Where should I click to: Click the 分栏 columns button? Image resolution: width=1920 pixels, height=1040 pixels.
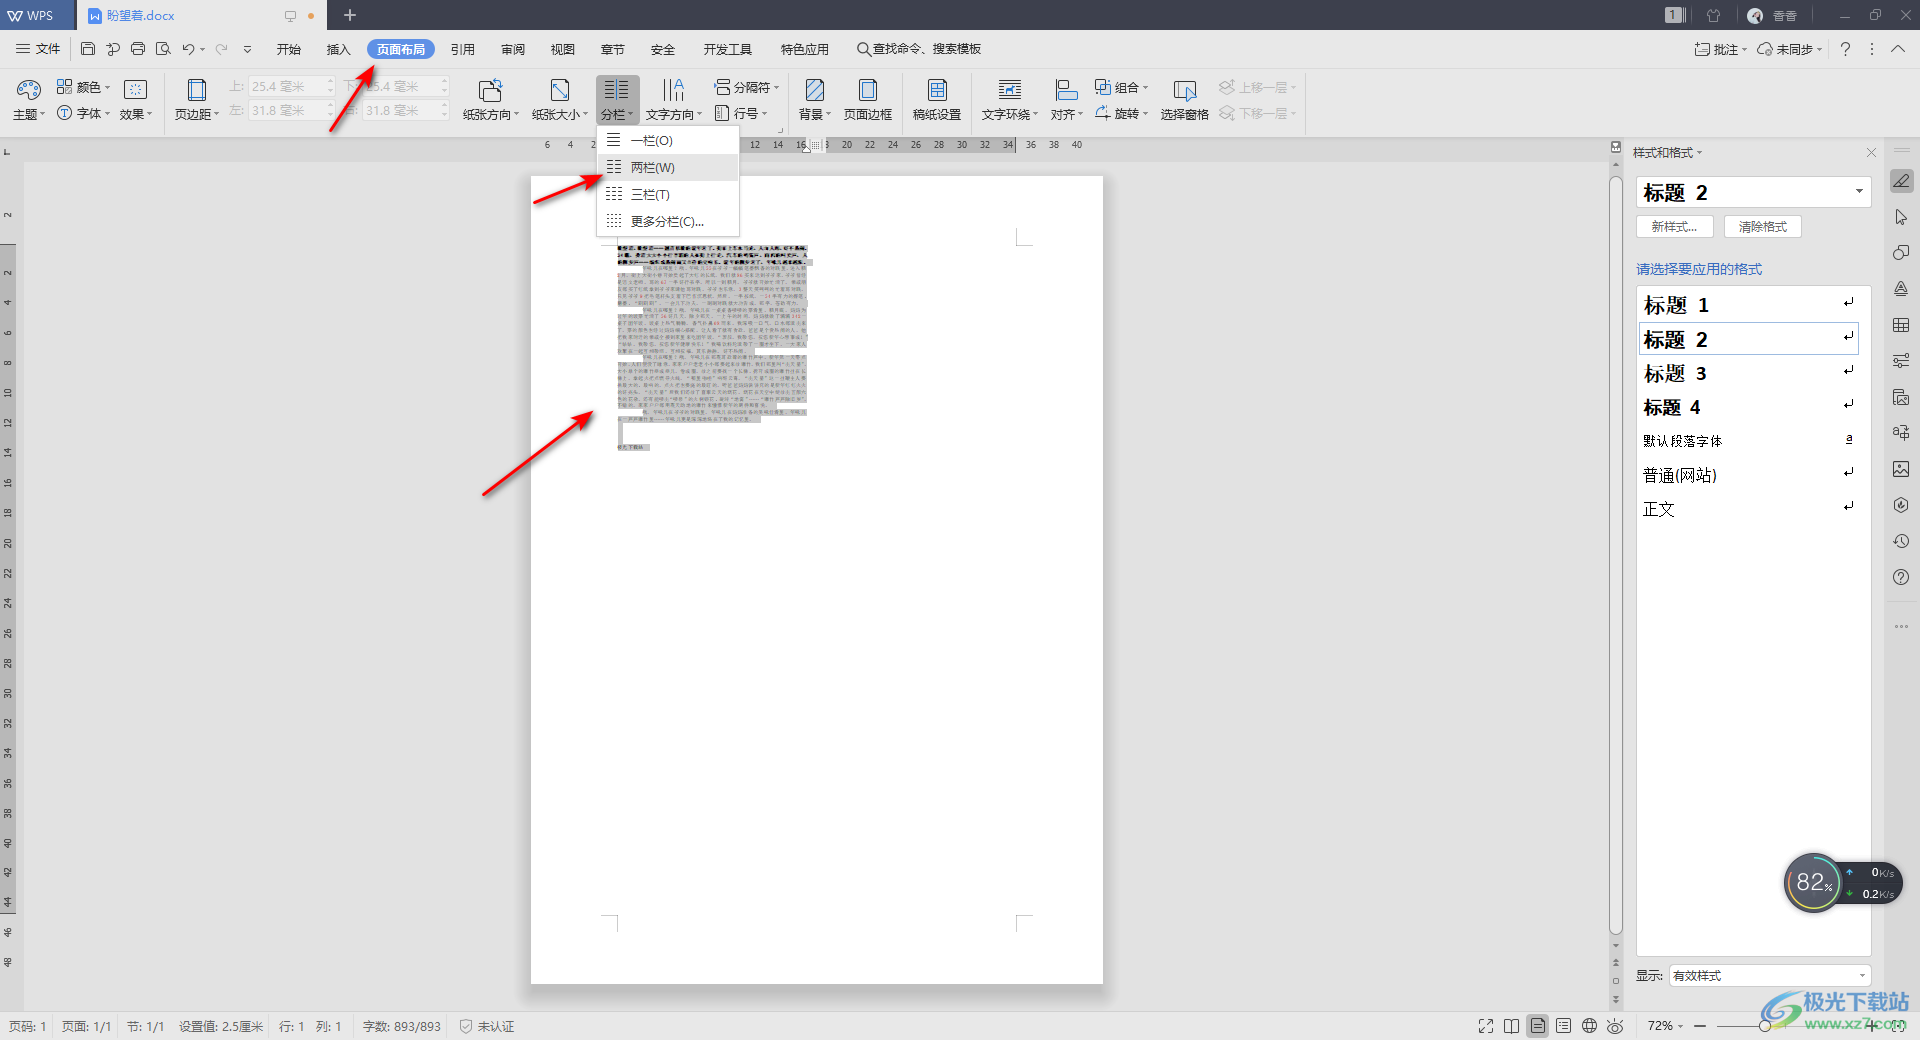(x=618, y=100)
